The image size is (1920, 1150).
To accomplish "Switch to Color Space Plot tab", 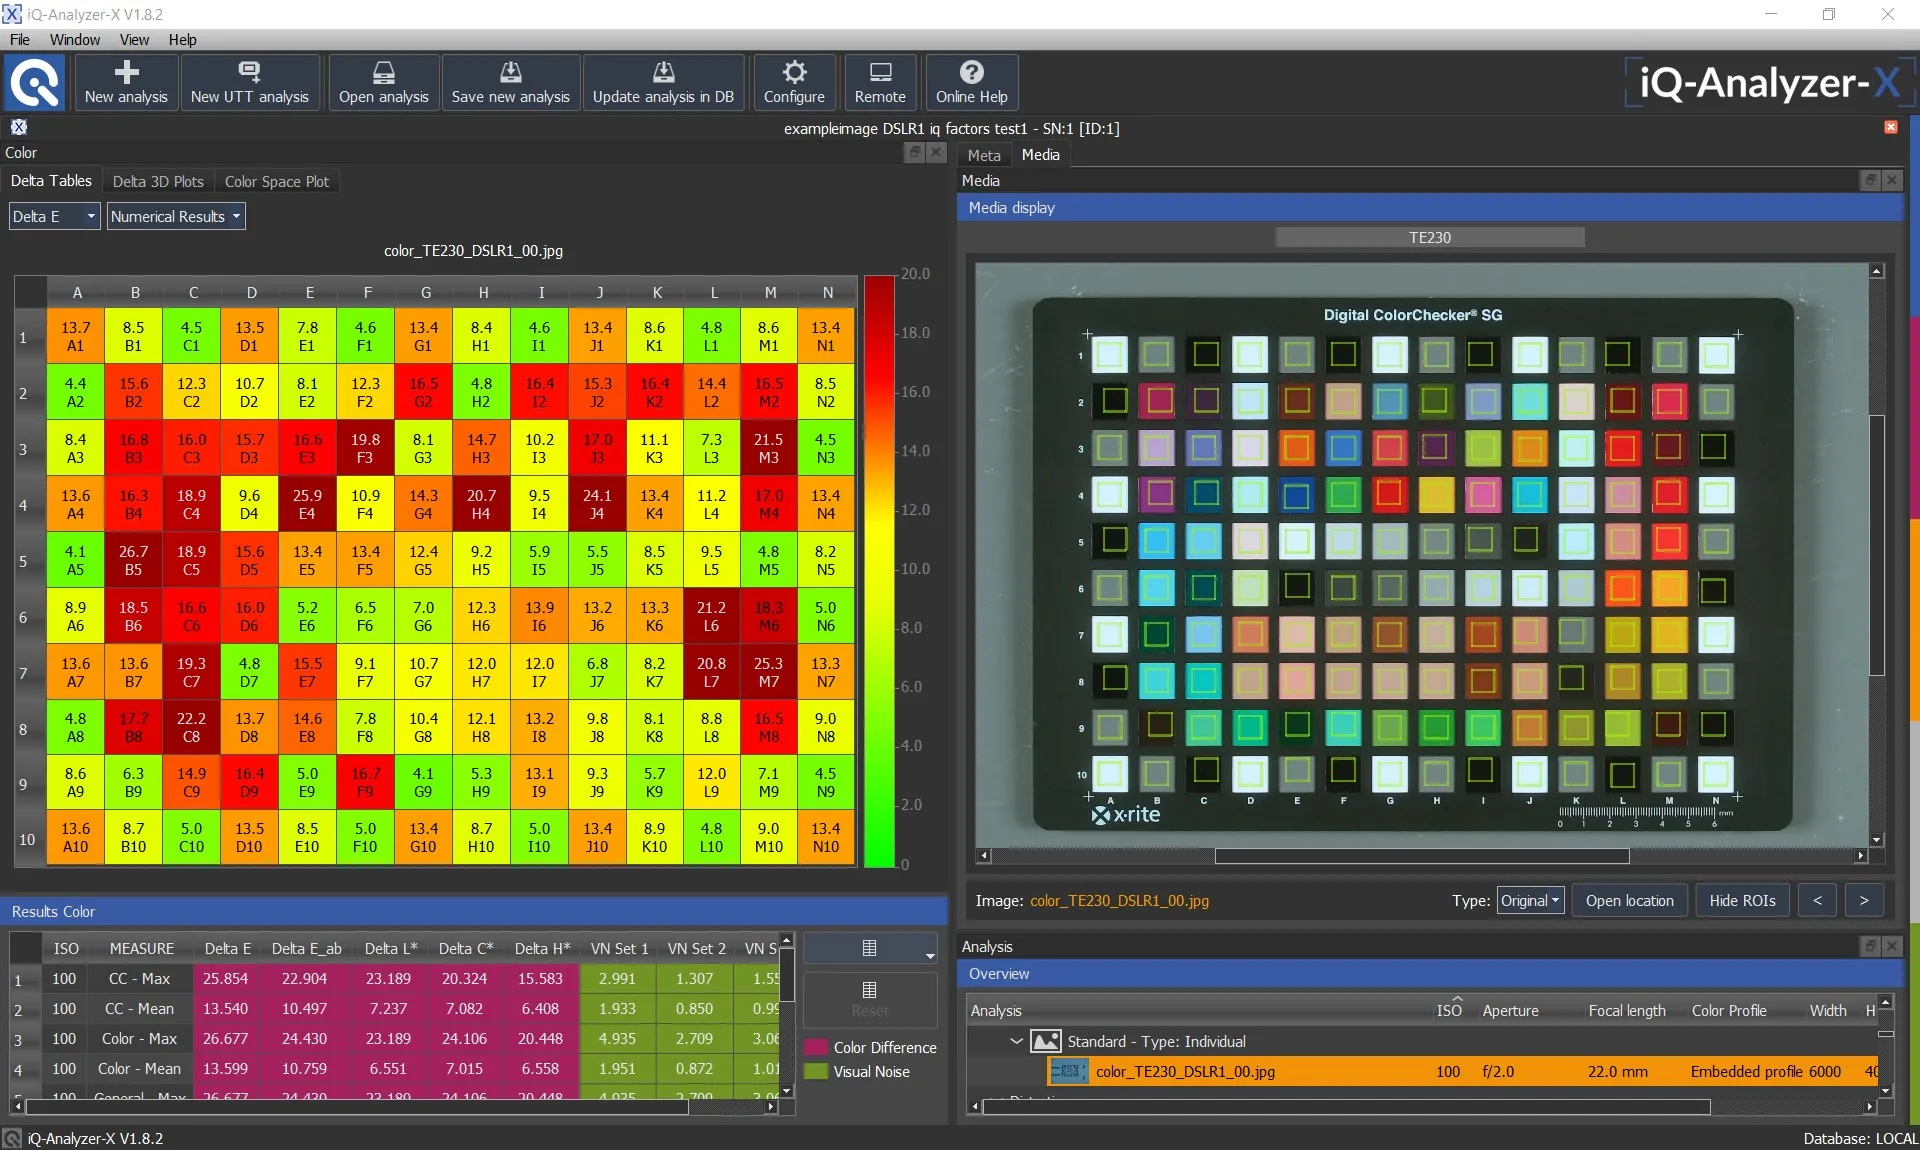I will click(277, 182).
